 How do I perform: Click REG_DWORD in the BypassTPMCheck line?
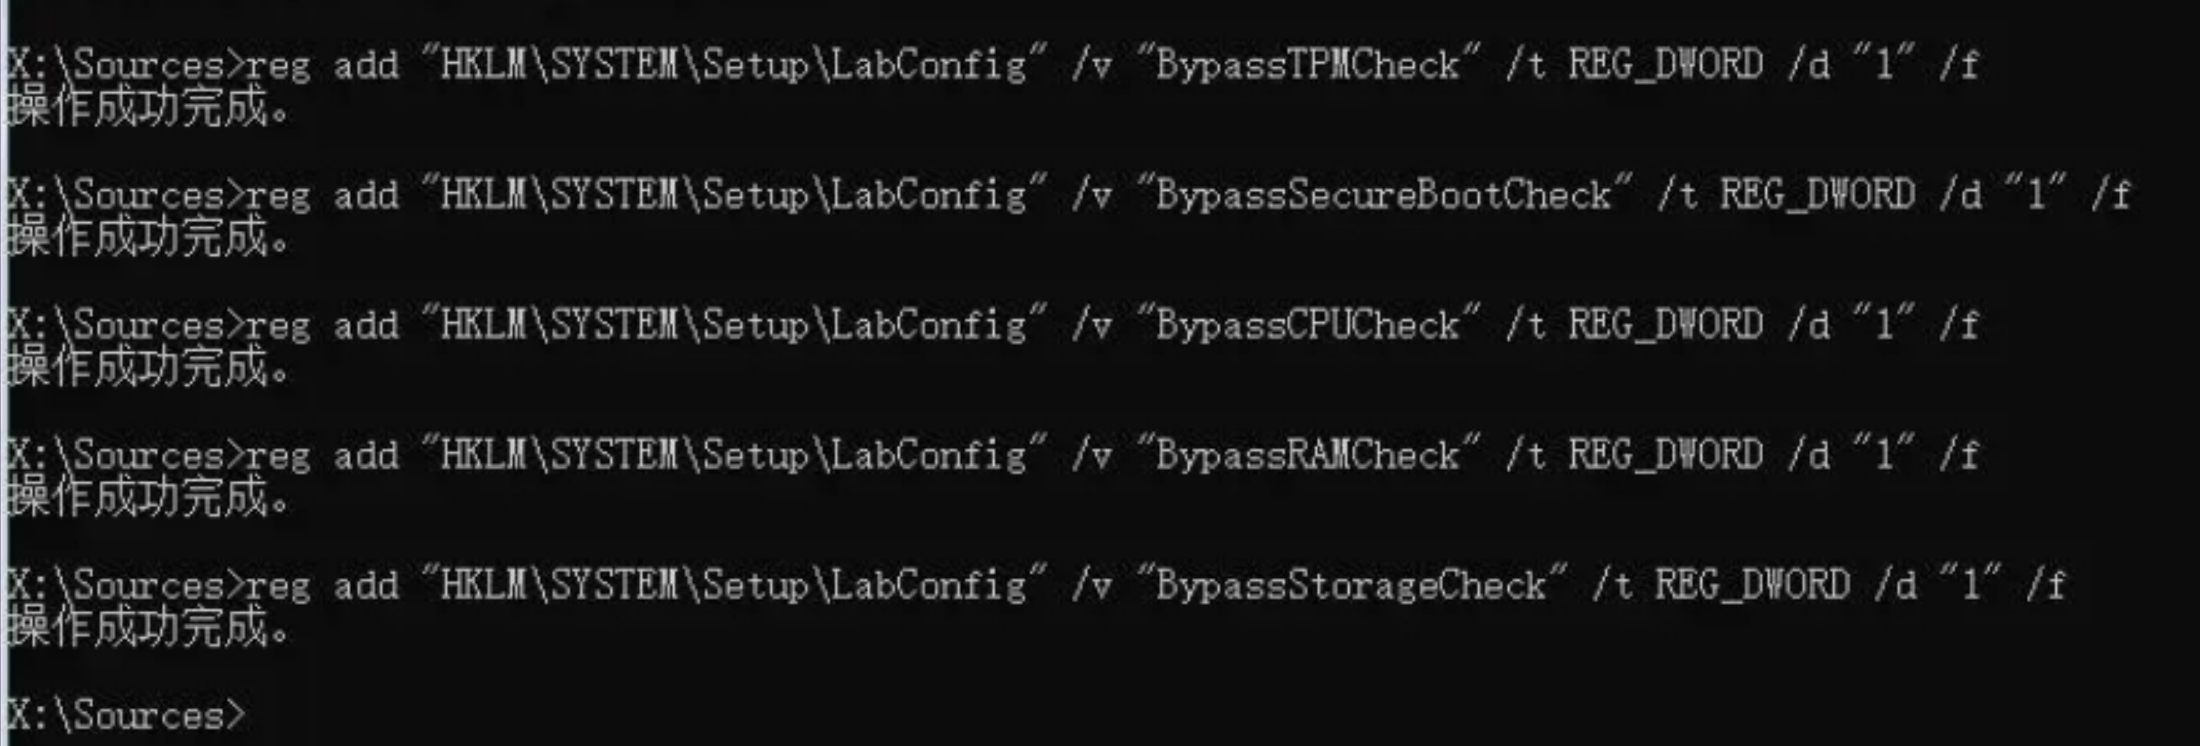pos(1665,64)
